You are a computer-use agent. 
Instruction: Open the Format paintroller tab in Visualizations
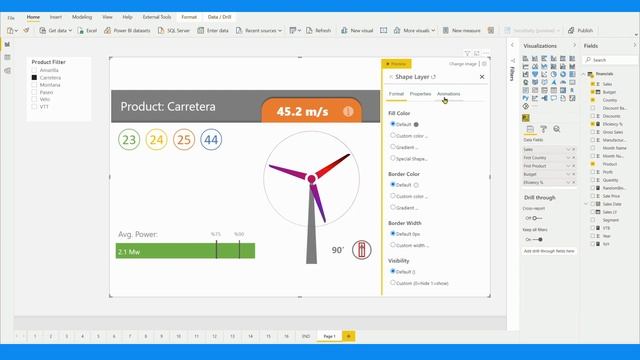tap(543, 129)
